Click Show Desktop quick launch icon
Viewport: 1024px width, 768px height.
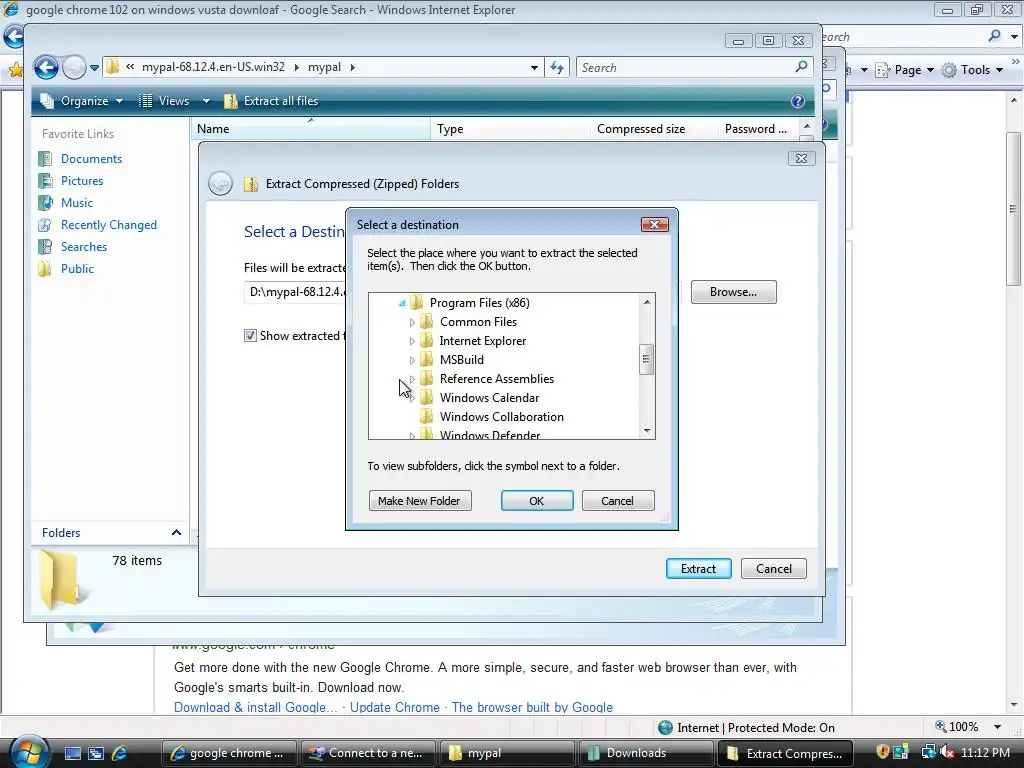coord(73,754)
